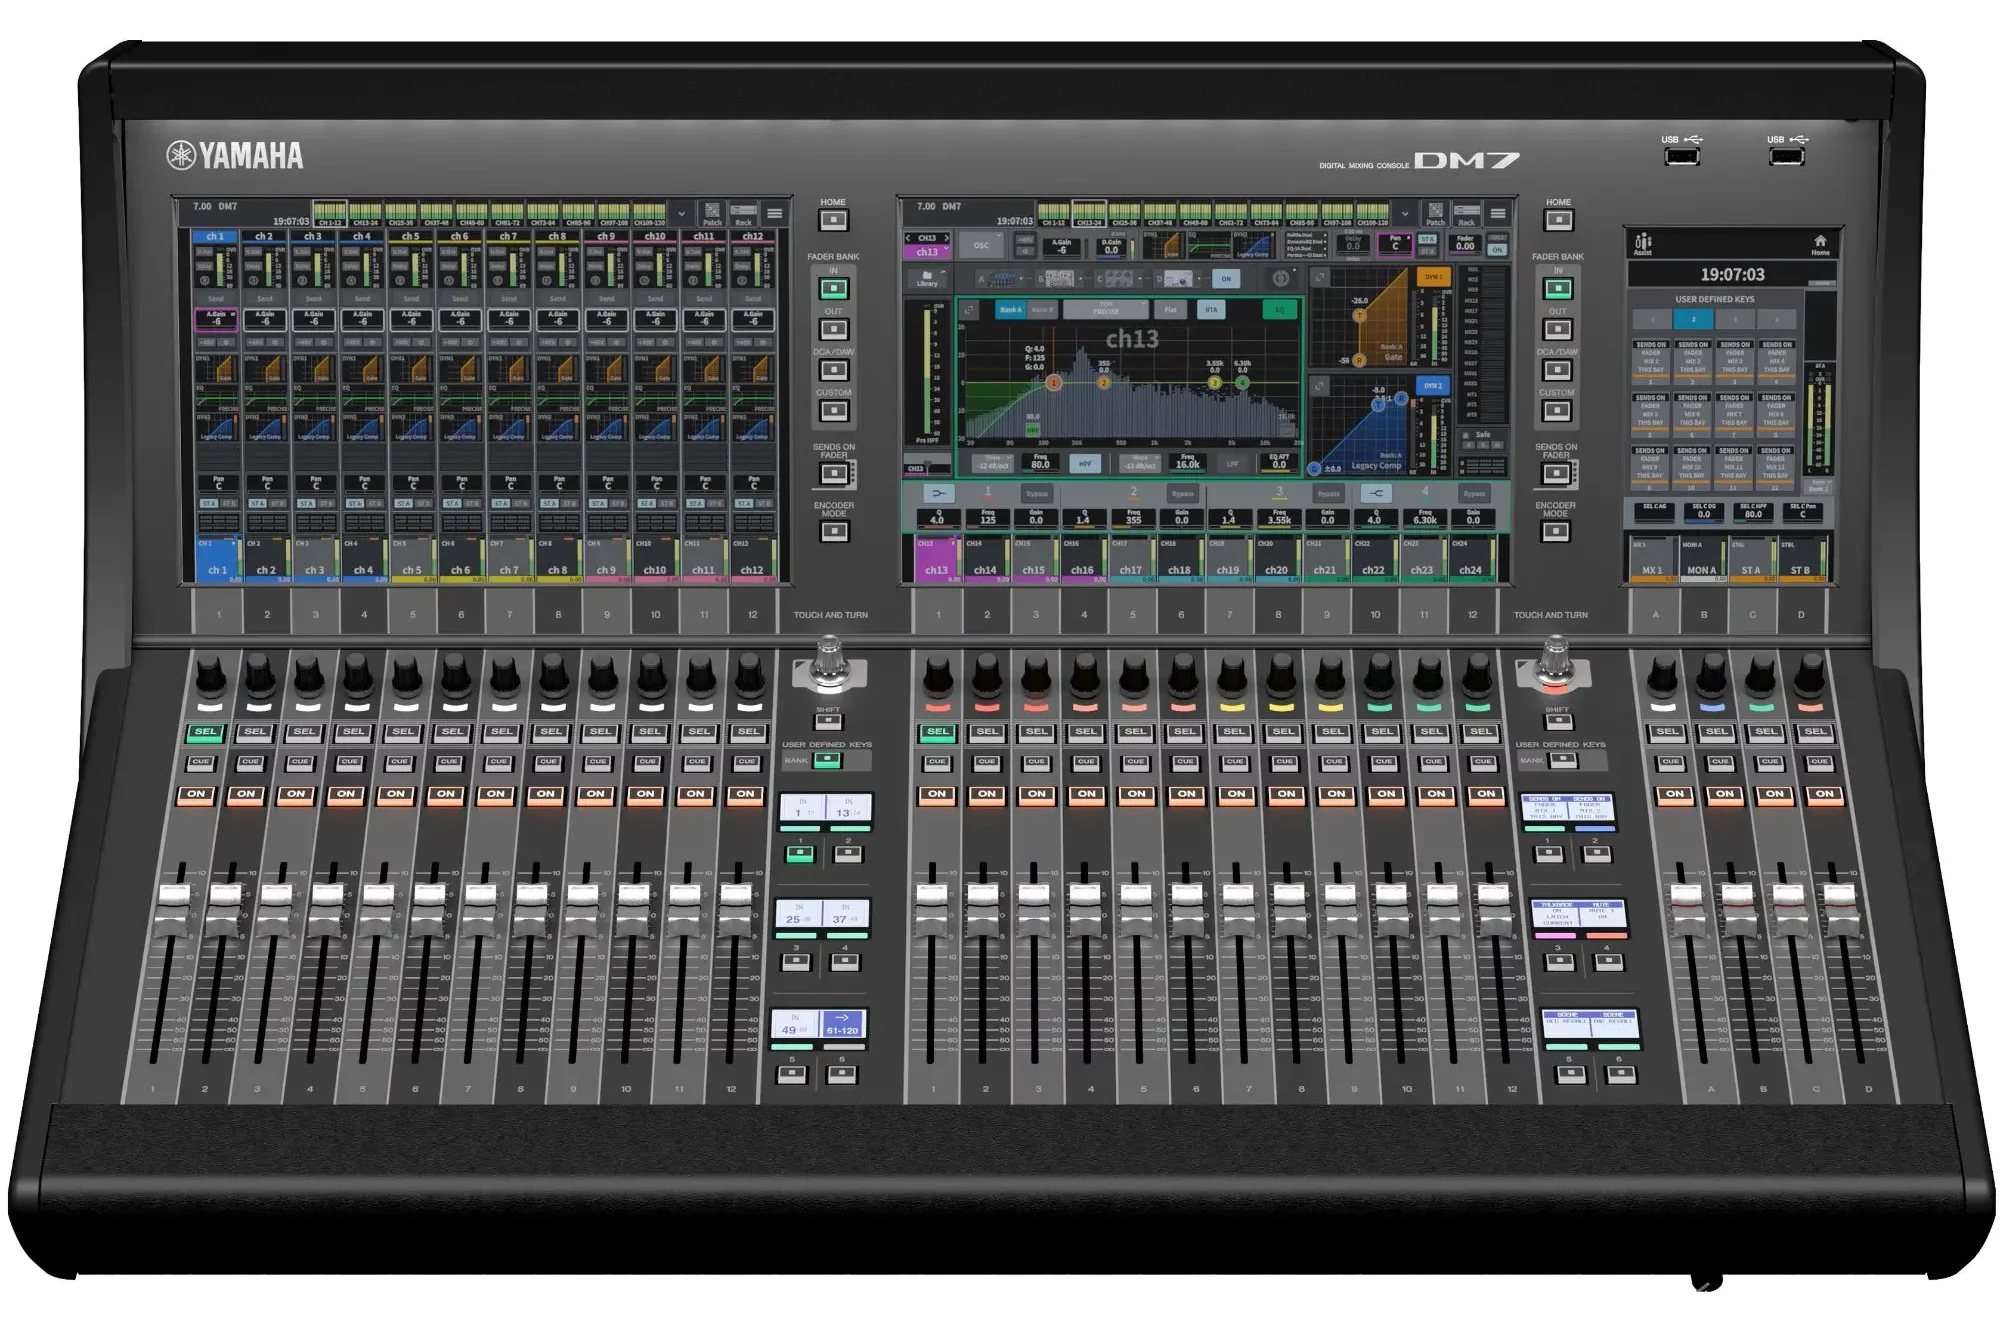Tap the high shelf filter shape icon for band 4
The width and height of the screenshot is (2000, 1332).
coord(1376,493)
